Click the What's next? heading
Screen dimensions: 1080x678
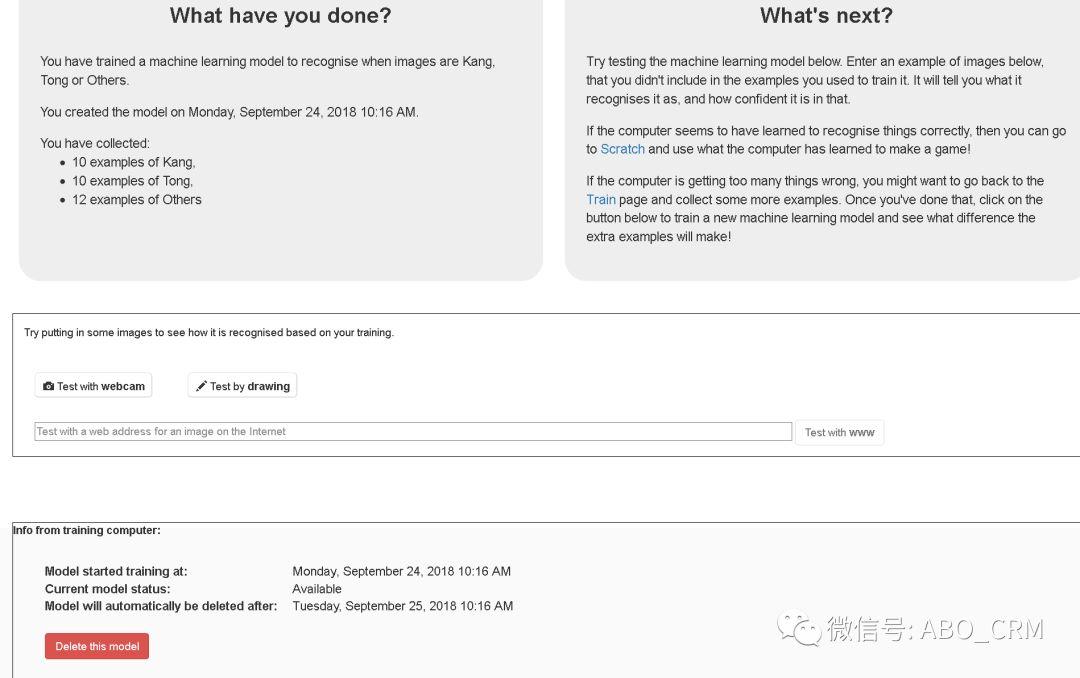826,15
